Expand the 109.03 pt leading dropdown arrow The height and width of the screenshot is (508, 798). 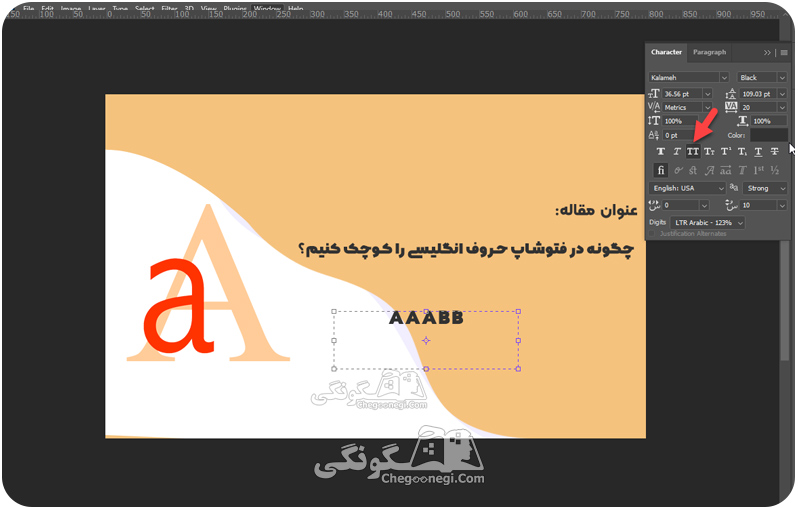pos(782,94)
